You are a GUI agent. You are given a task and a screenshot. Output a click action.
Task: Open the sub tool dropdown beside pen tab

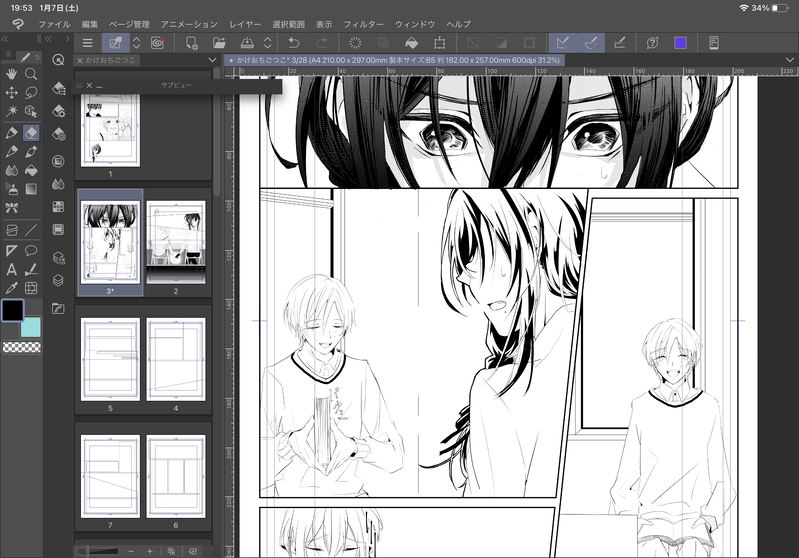point(37,57)
